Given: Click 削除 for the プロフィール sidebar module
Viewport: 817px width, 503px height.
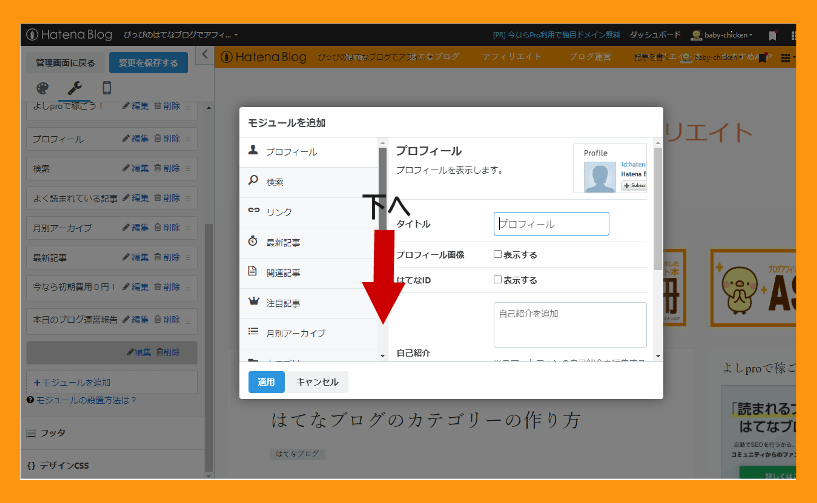Looking at the screenshot, I should [167, 139].
